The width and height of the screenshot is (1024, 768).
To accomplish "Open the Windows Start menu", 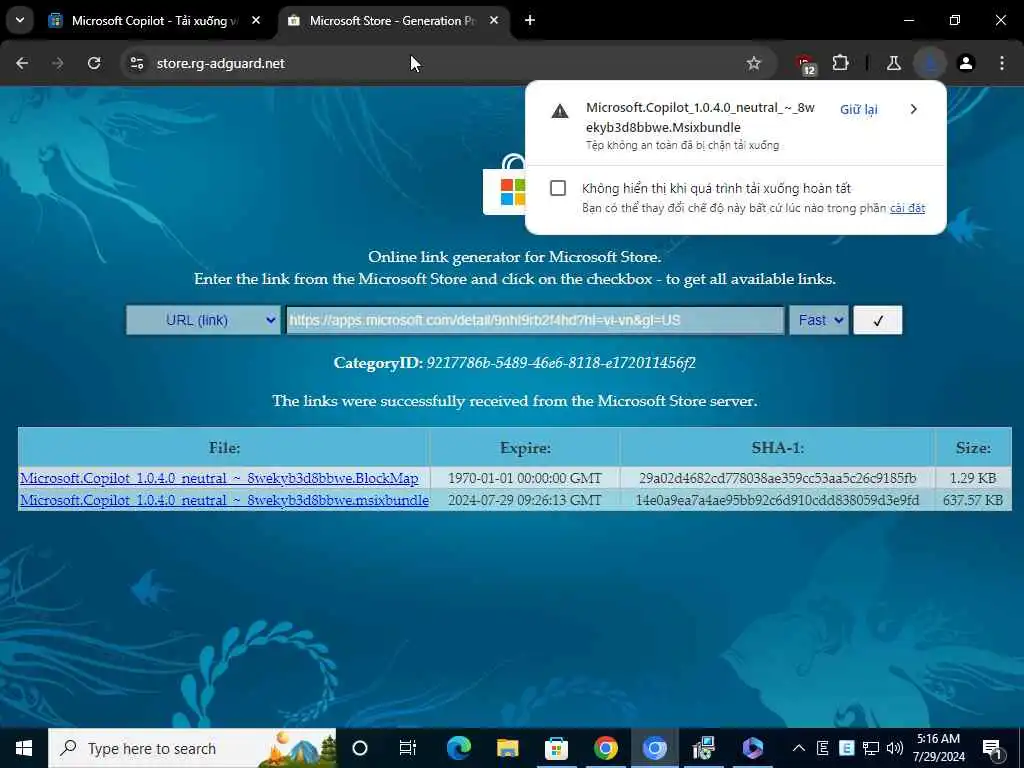I will click(x=24, y=748).
